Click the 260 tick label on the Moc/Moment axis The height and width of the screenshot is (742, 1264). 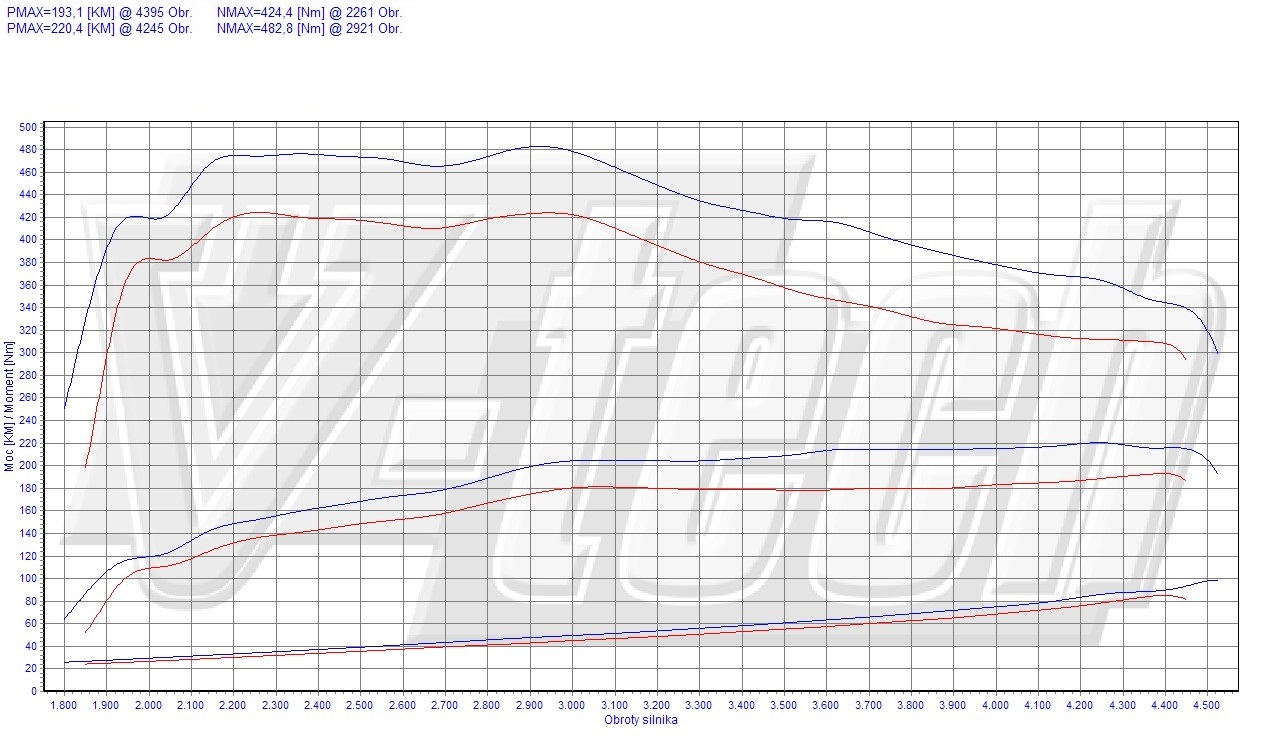(27, 398)
